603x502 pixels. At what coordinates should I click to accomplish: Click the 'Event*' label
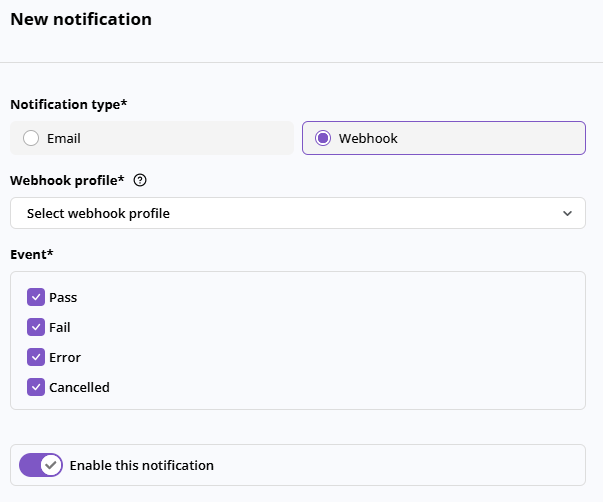[x=32, y=255]
